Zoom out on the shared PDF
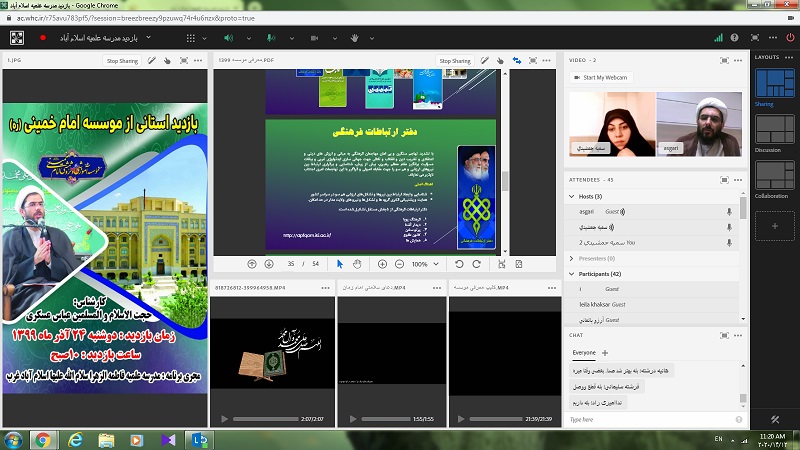Viewport: 800px width, 450px height. [399, 264]
